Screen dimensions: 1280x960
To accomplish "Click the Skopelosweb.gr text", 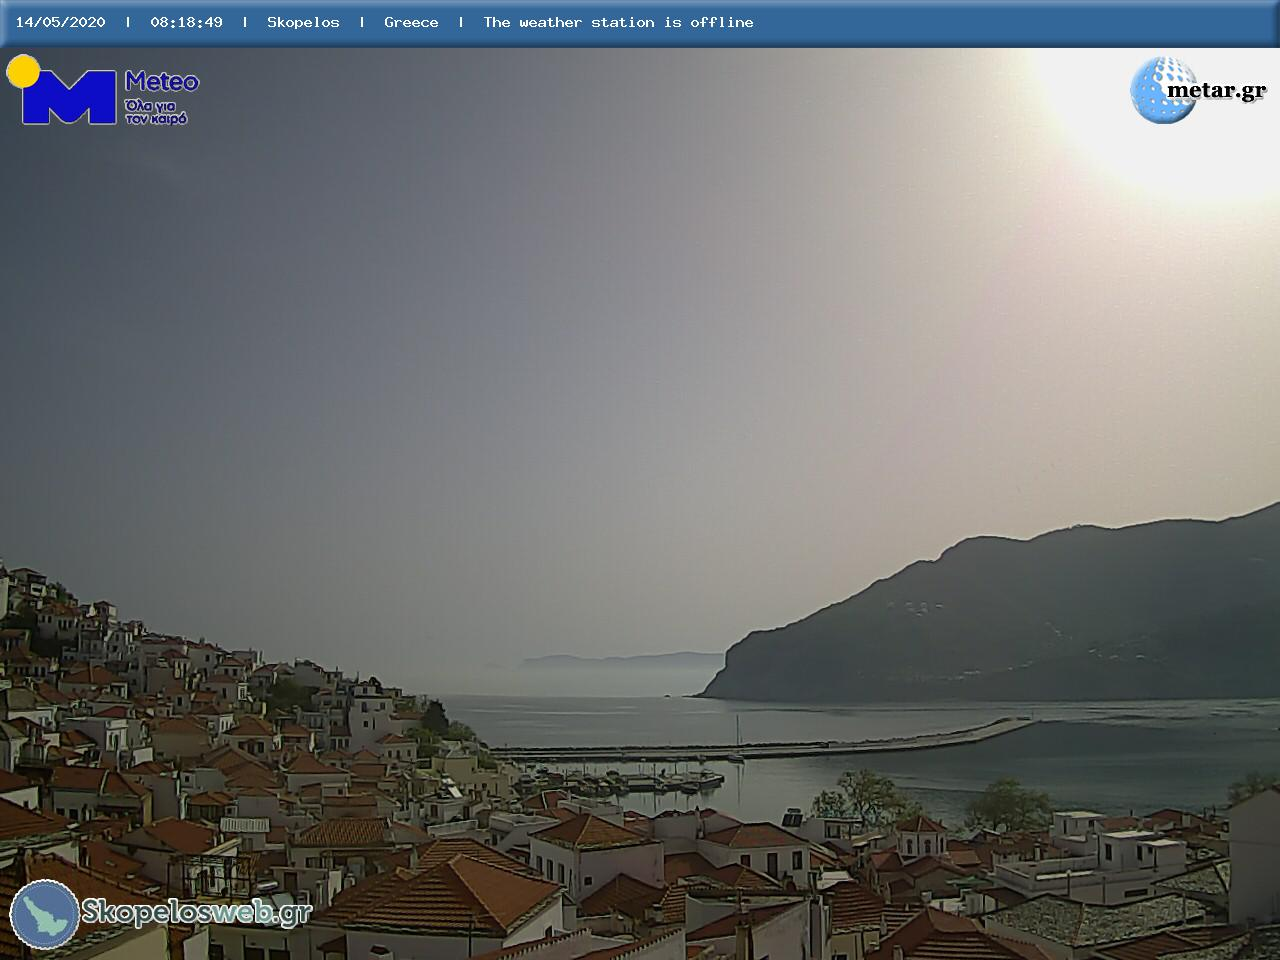I will (x=196, y=912).
